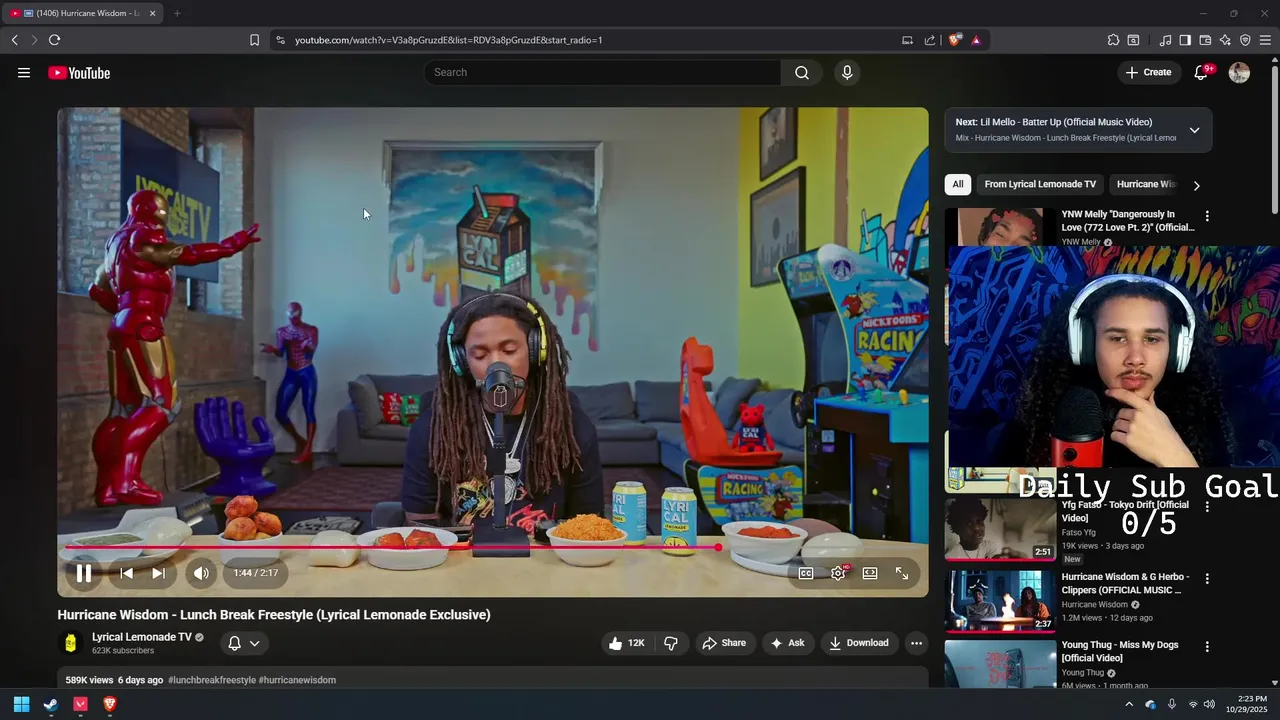Image resolution: width=1280 pixels, height=720 pixels.
Task: Open a new browser tab
Action: [x=177, y=13]
